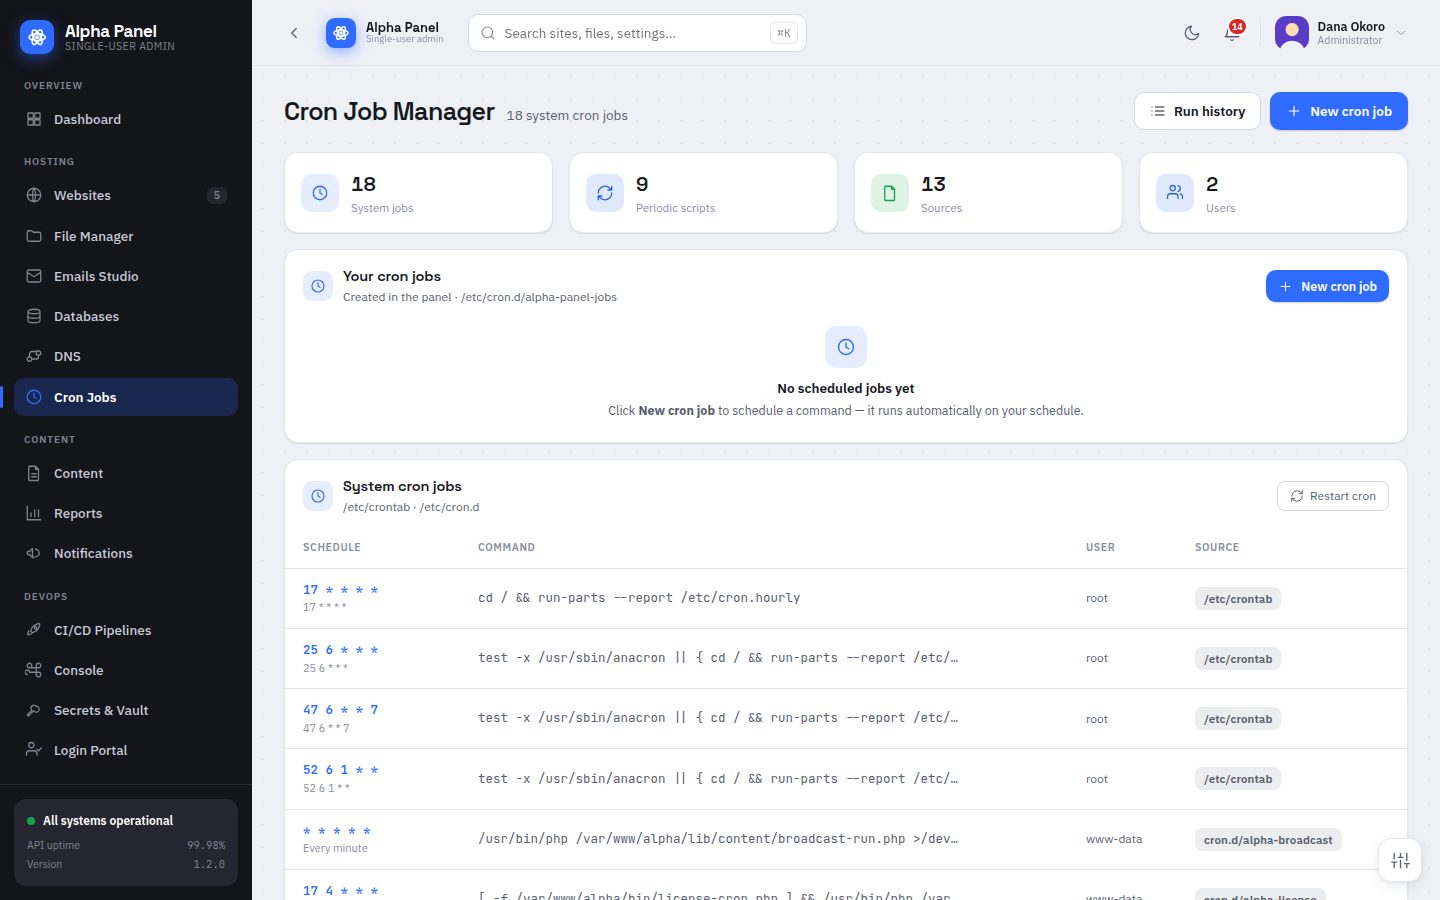Viewport: 1440px width, 900px height.
Task: Click the Console command icon
Action: point(34,670)
